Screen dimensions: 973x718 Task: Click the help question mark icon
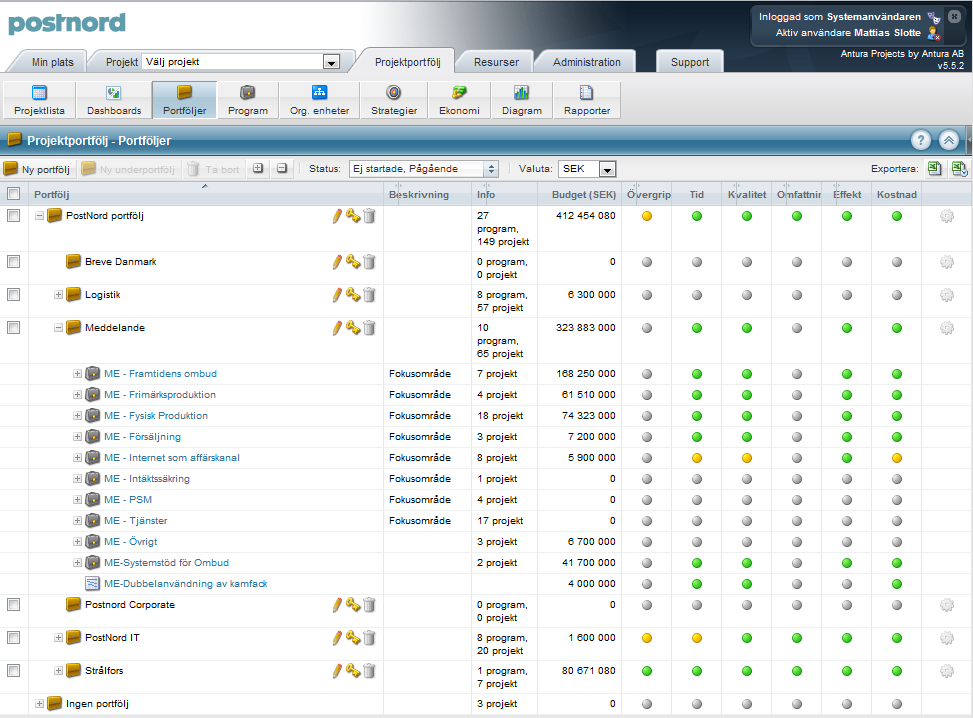pos(921,140)
